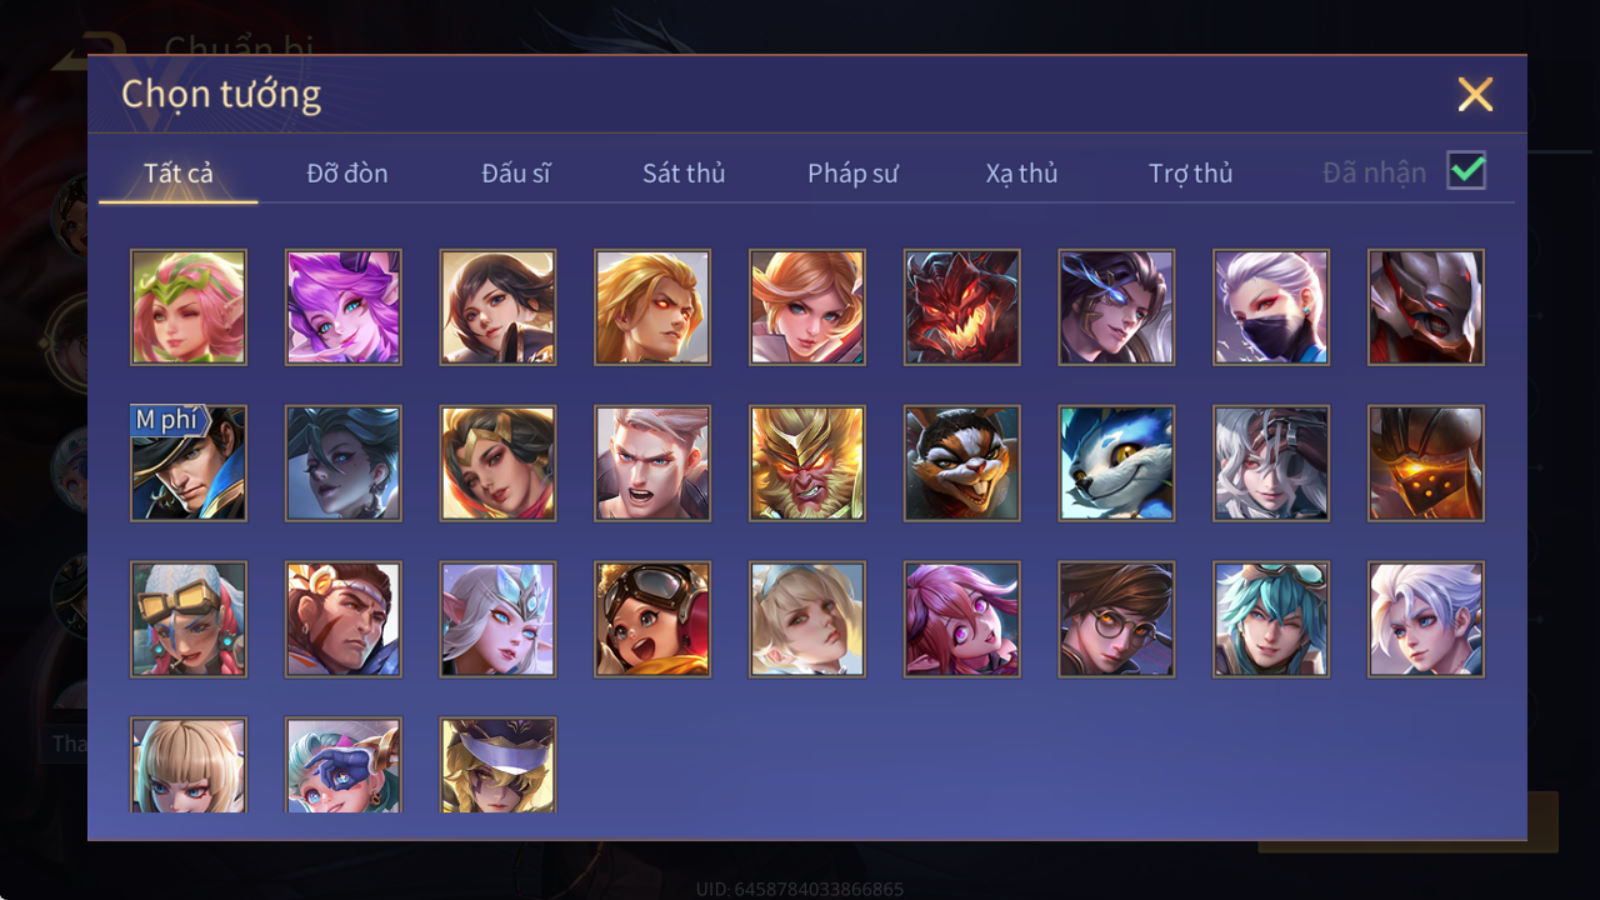Close the Chọn tướng dialog
This screenshot has width=1600, height=900.
[x=1475, y=95]
